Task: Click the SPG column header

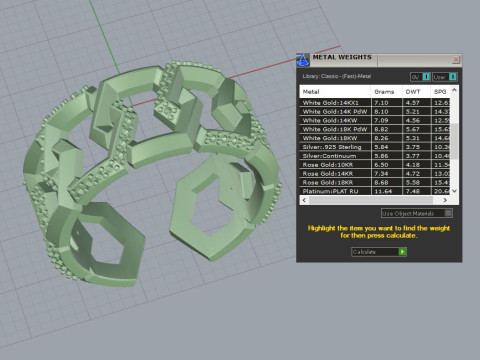Action: [440, 92]
